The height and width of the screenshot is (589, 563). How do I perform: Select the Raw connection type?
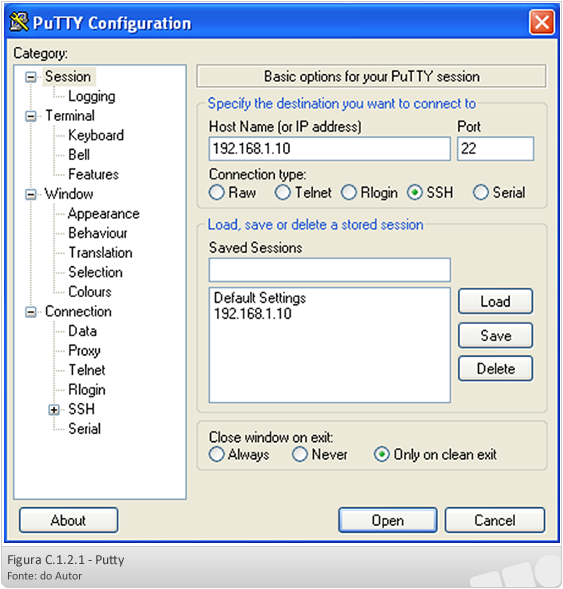click(x=217, y=193)
